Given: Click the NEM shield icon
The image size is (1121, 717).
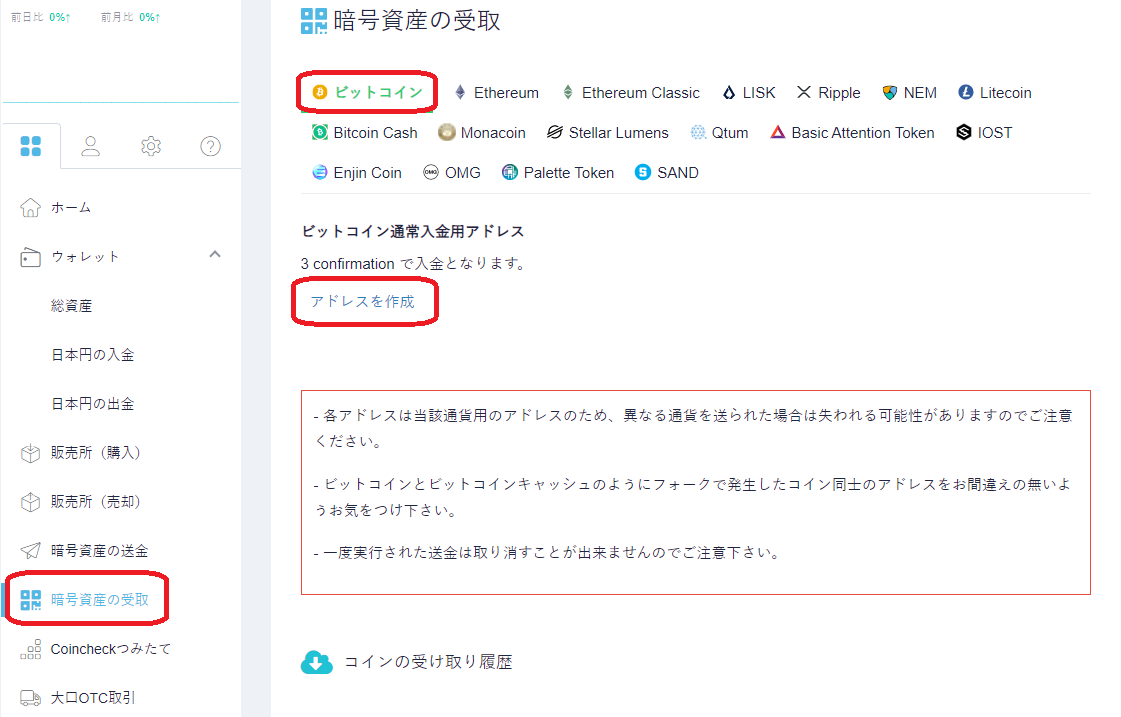Looking at the screenshot, I should [x=889, y=93].
